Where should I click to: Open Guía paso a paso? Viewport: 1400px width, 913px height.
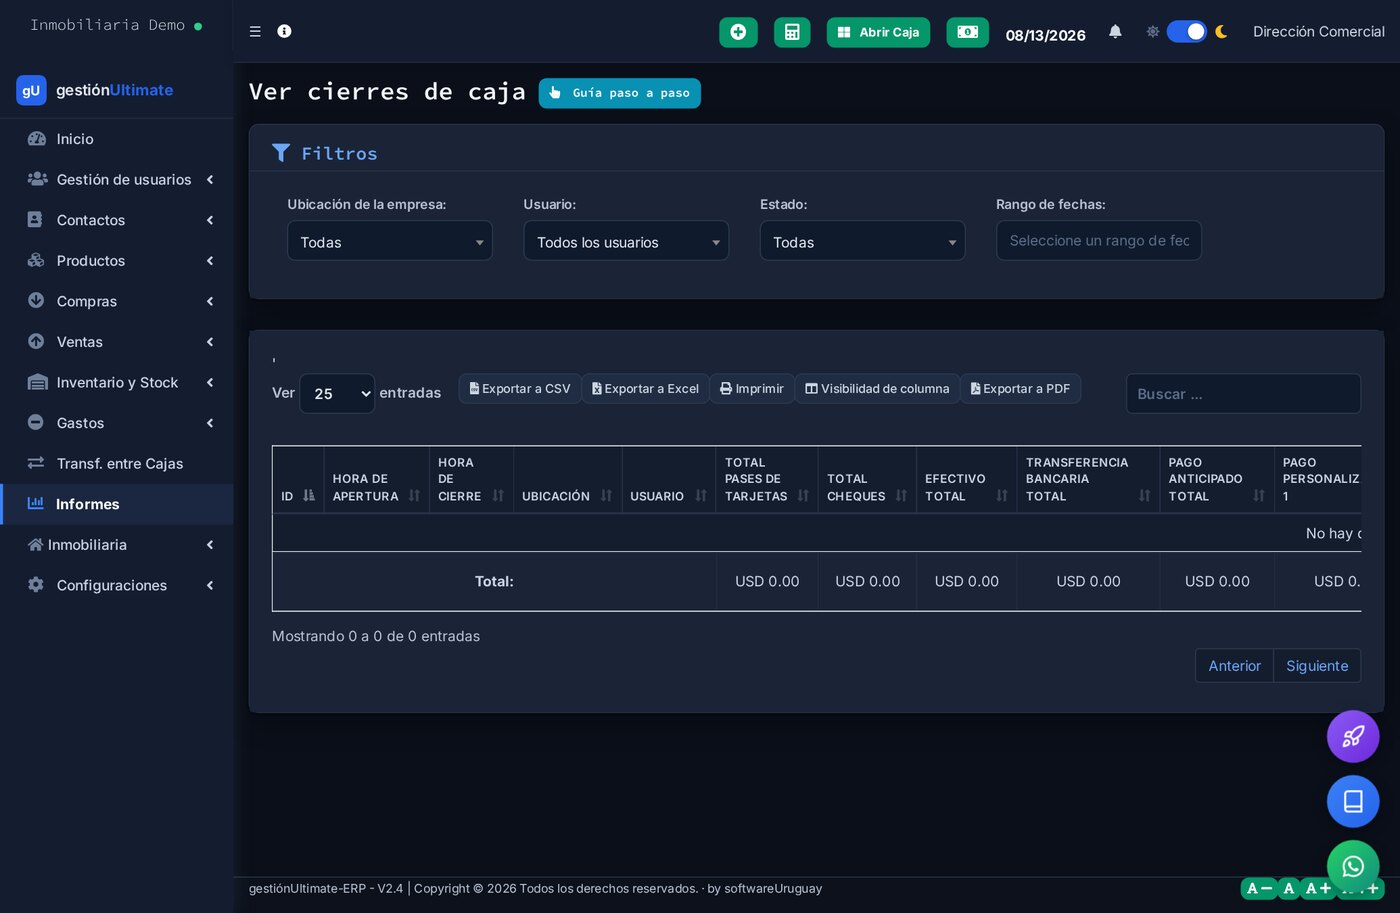point(619,93)
